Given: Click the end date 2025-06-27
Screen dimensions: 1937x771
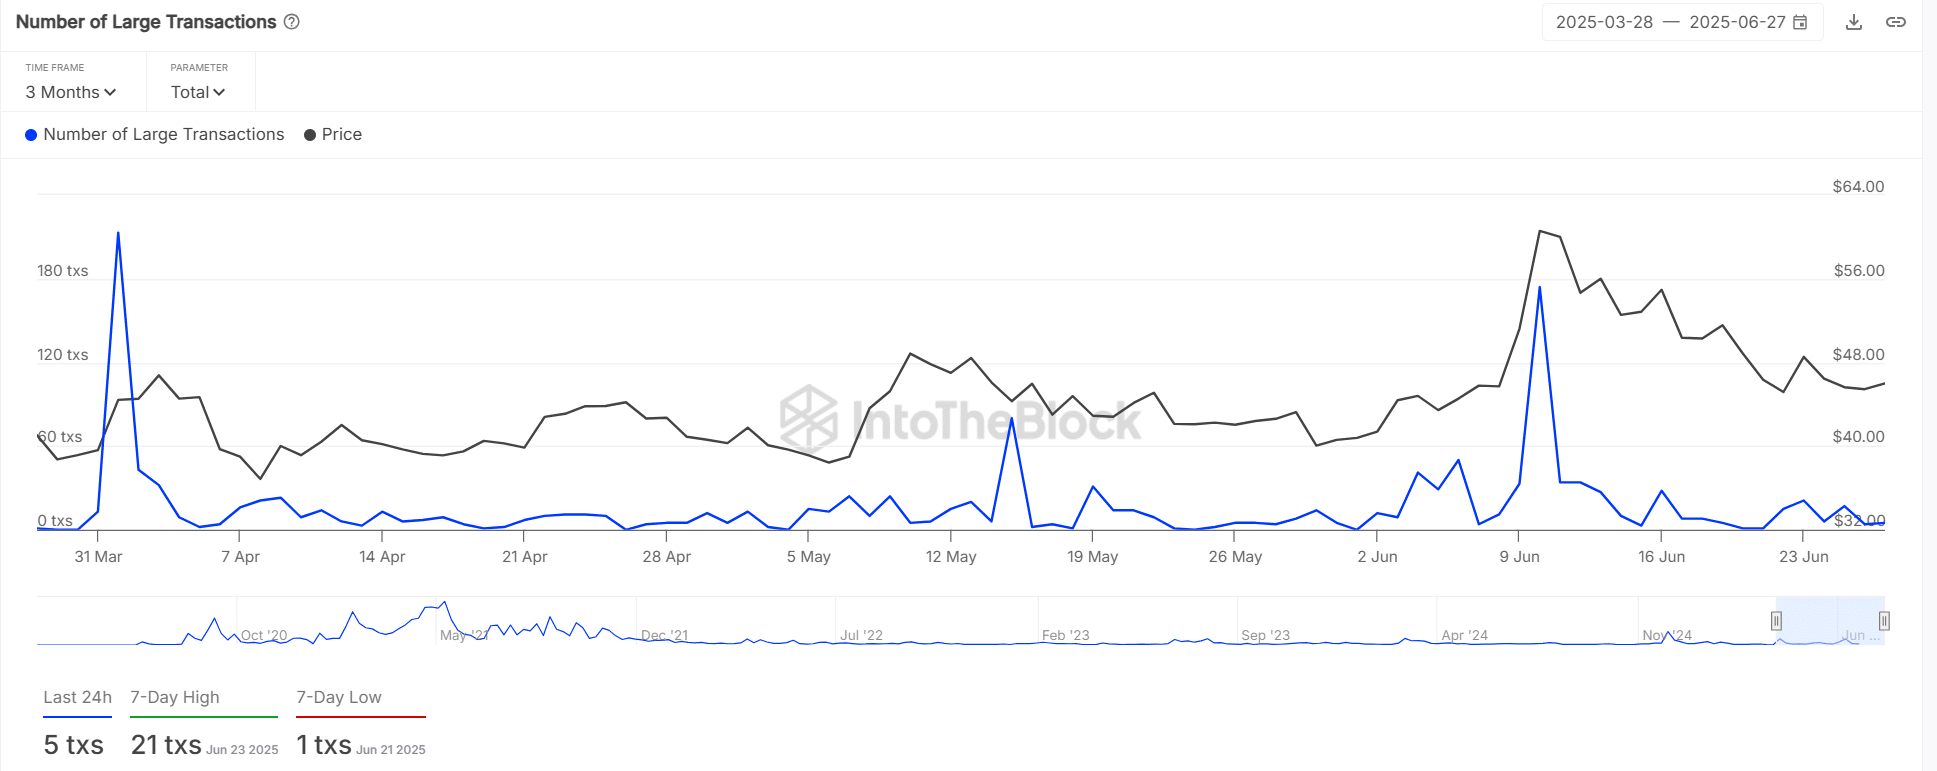Looking at the screenshot, I should pyautogui.click(x=1737, y=22).
